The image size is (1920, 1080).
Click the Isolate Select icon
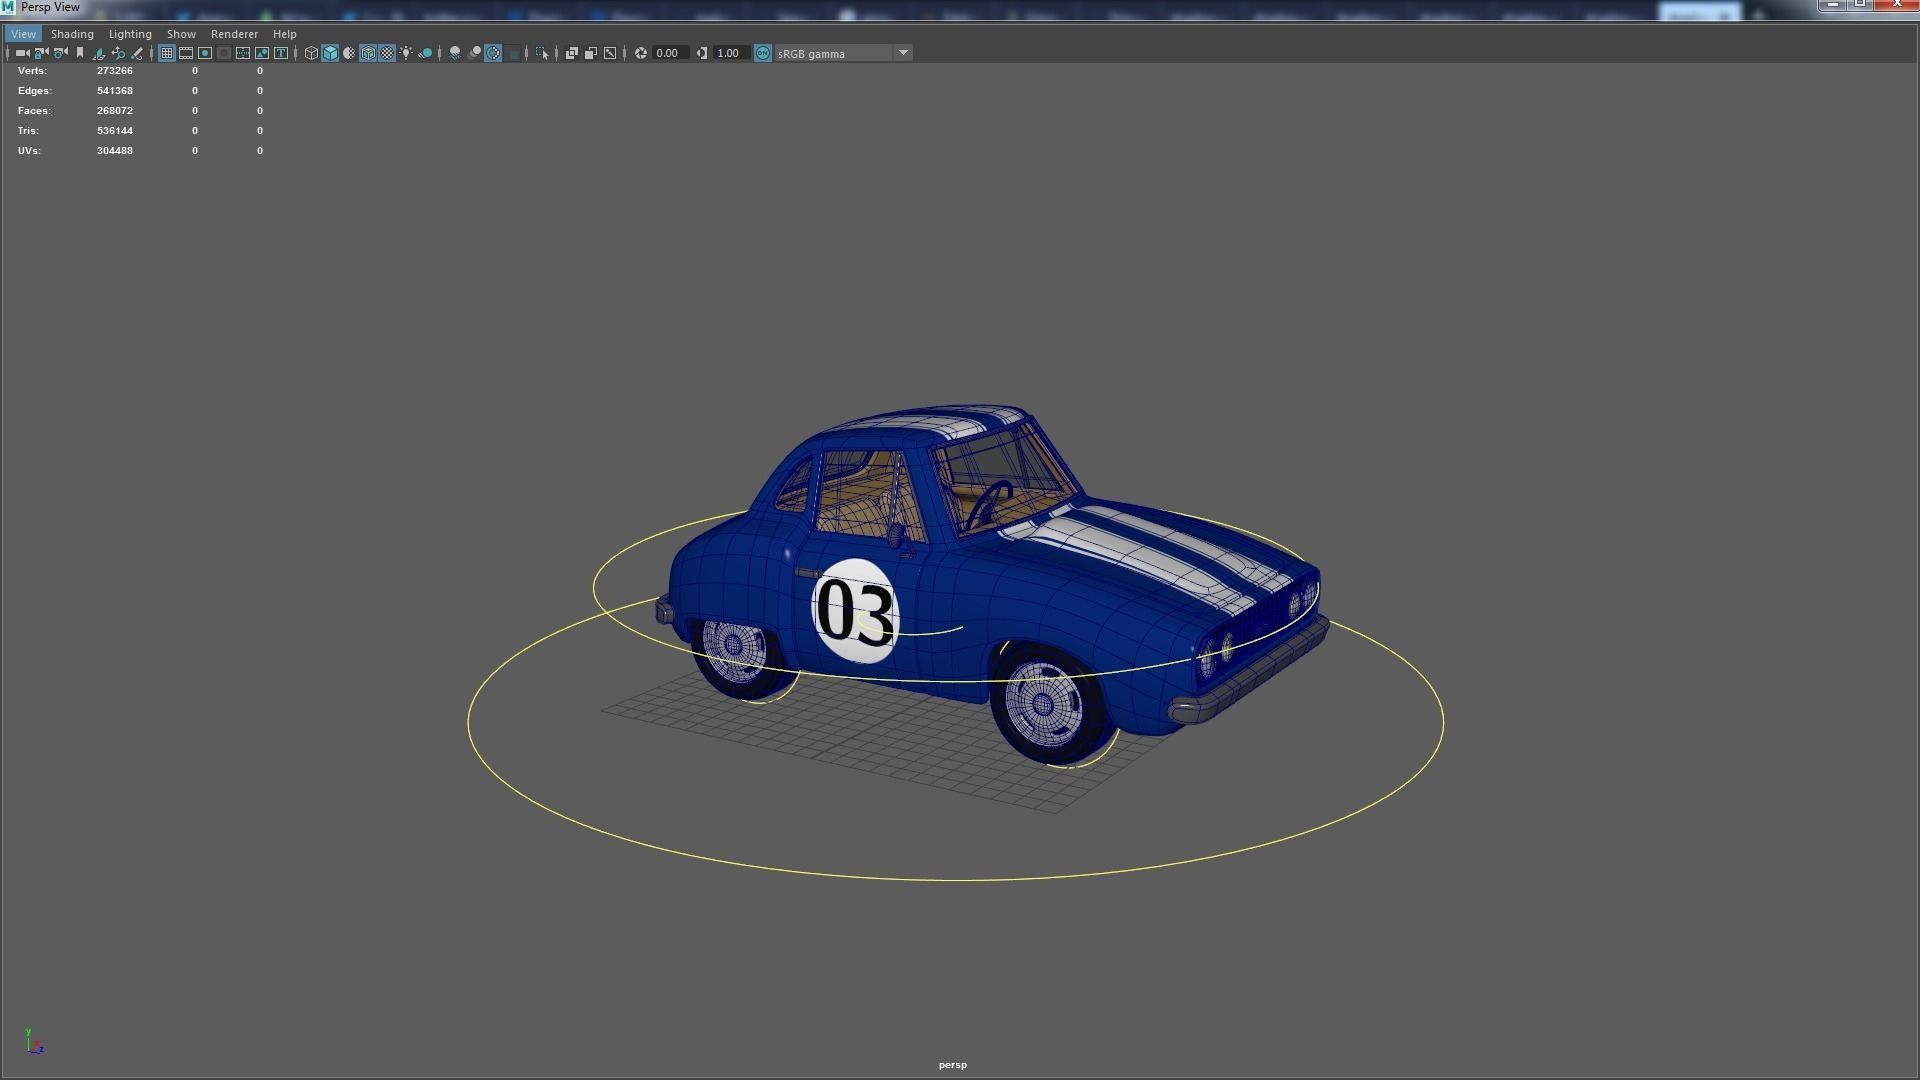(542, 53)
